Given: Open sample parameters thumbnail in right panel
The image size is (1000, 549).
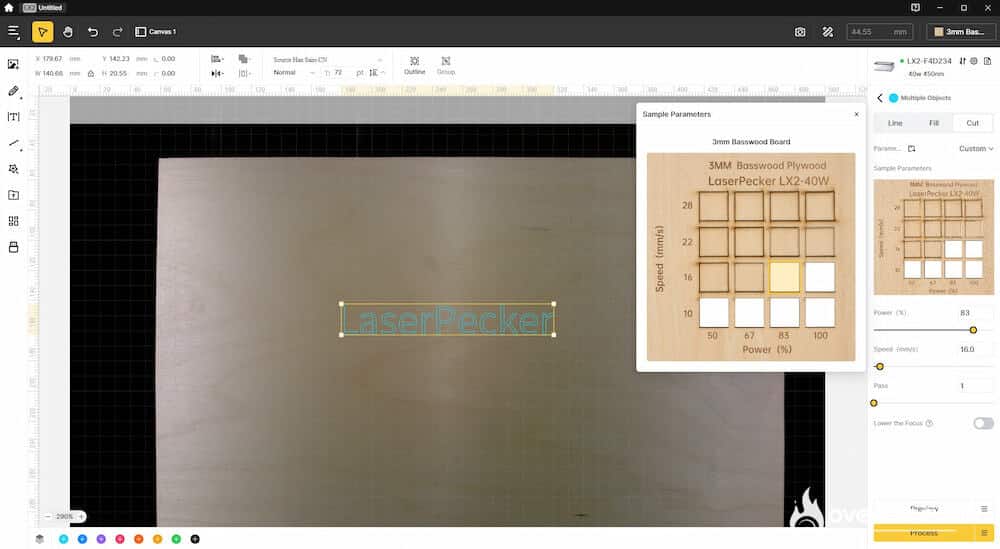Looking at the screenshot, I should (x=934, y=237).
